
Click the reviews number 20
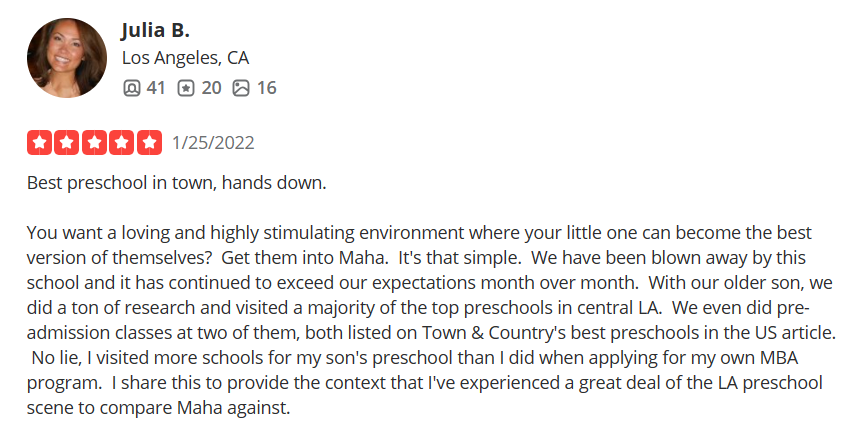tap(211, 88)
